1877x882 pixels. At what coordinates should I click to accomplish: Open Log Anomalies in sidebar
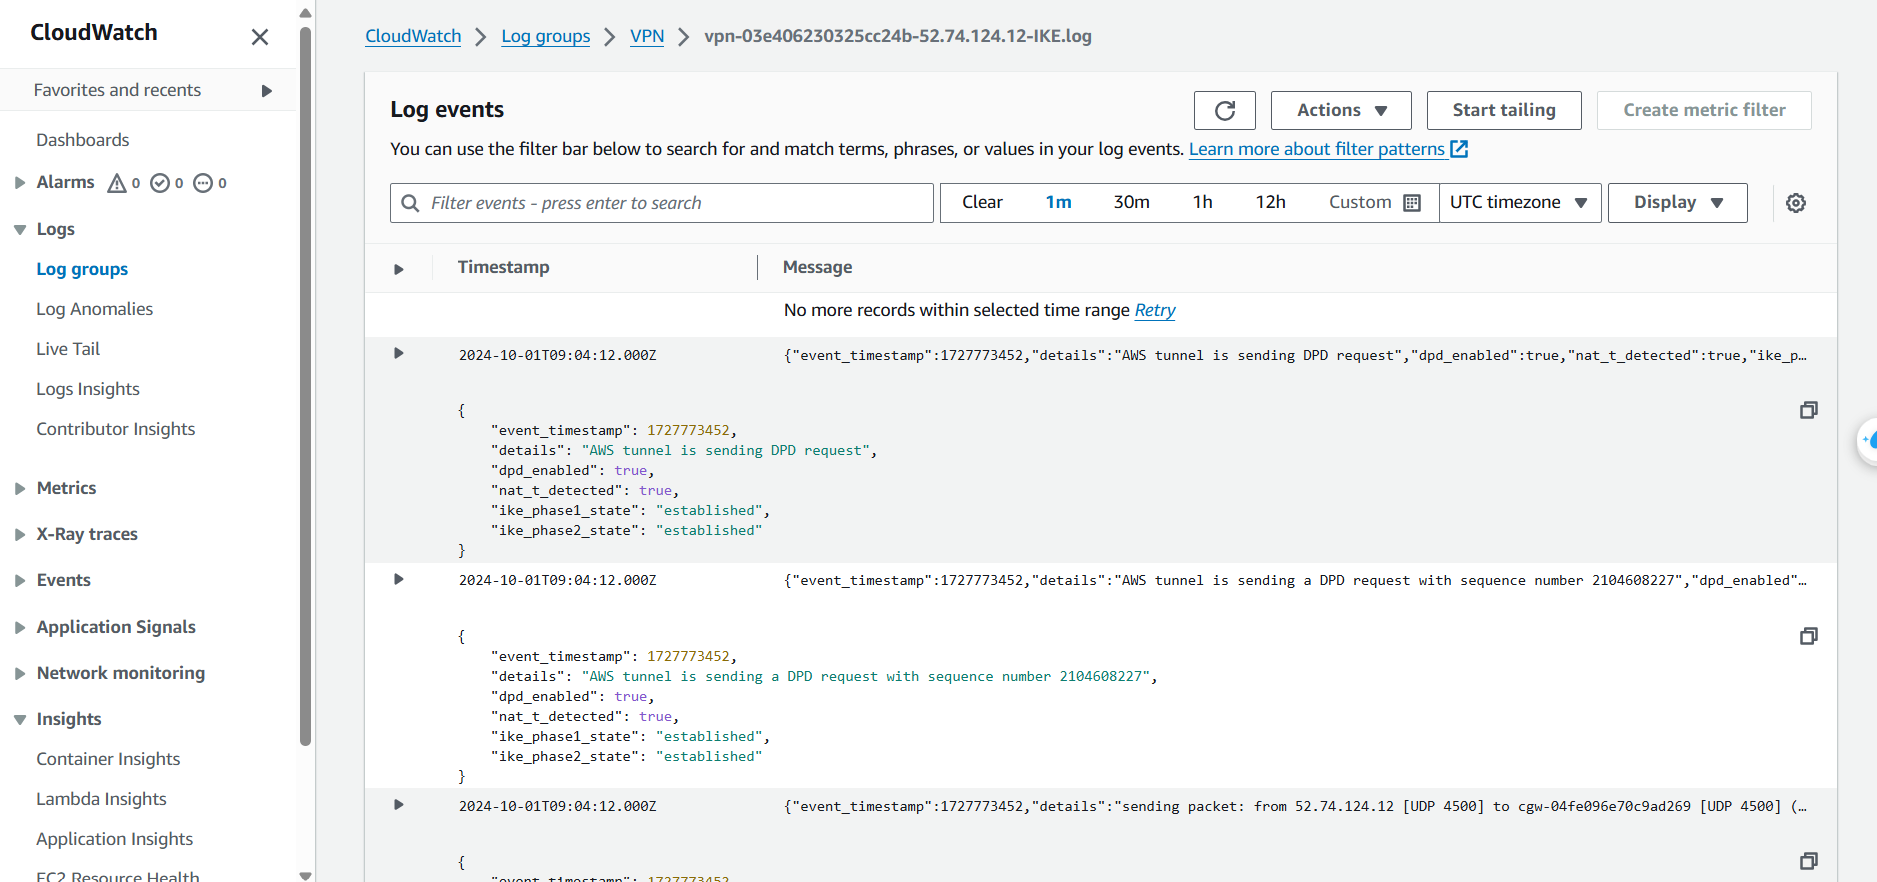95,309
